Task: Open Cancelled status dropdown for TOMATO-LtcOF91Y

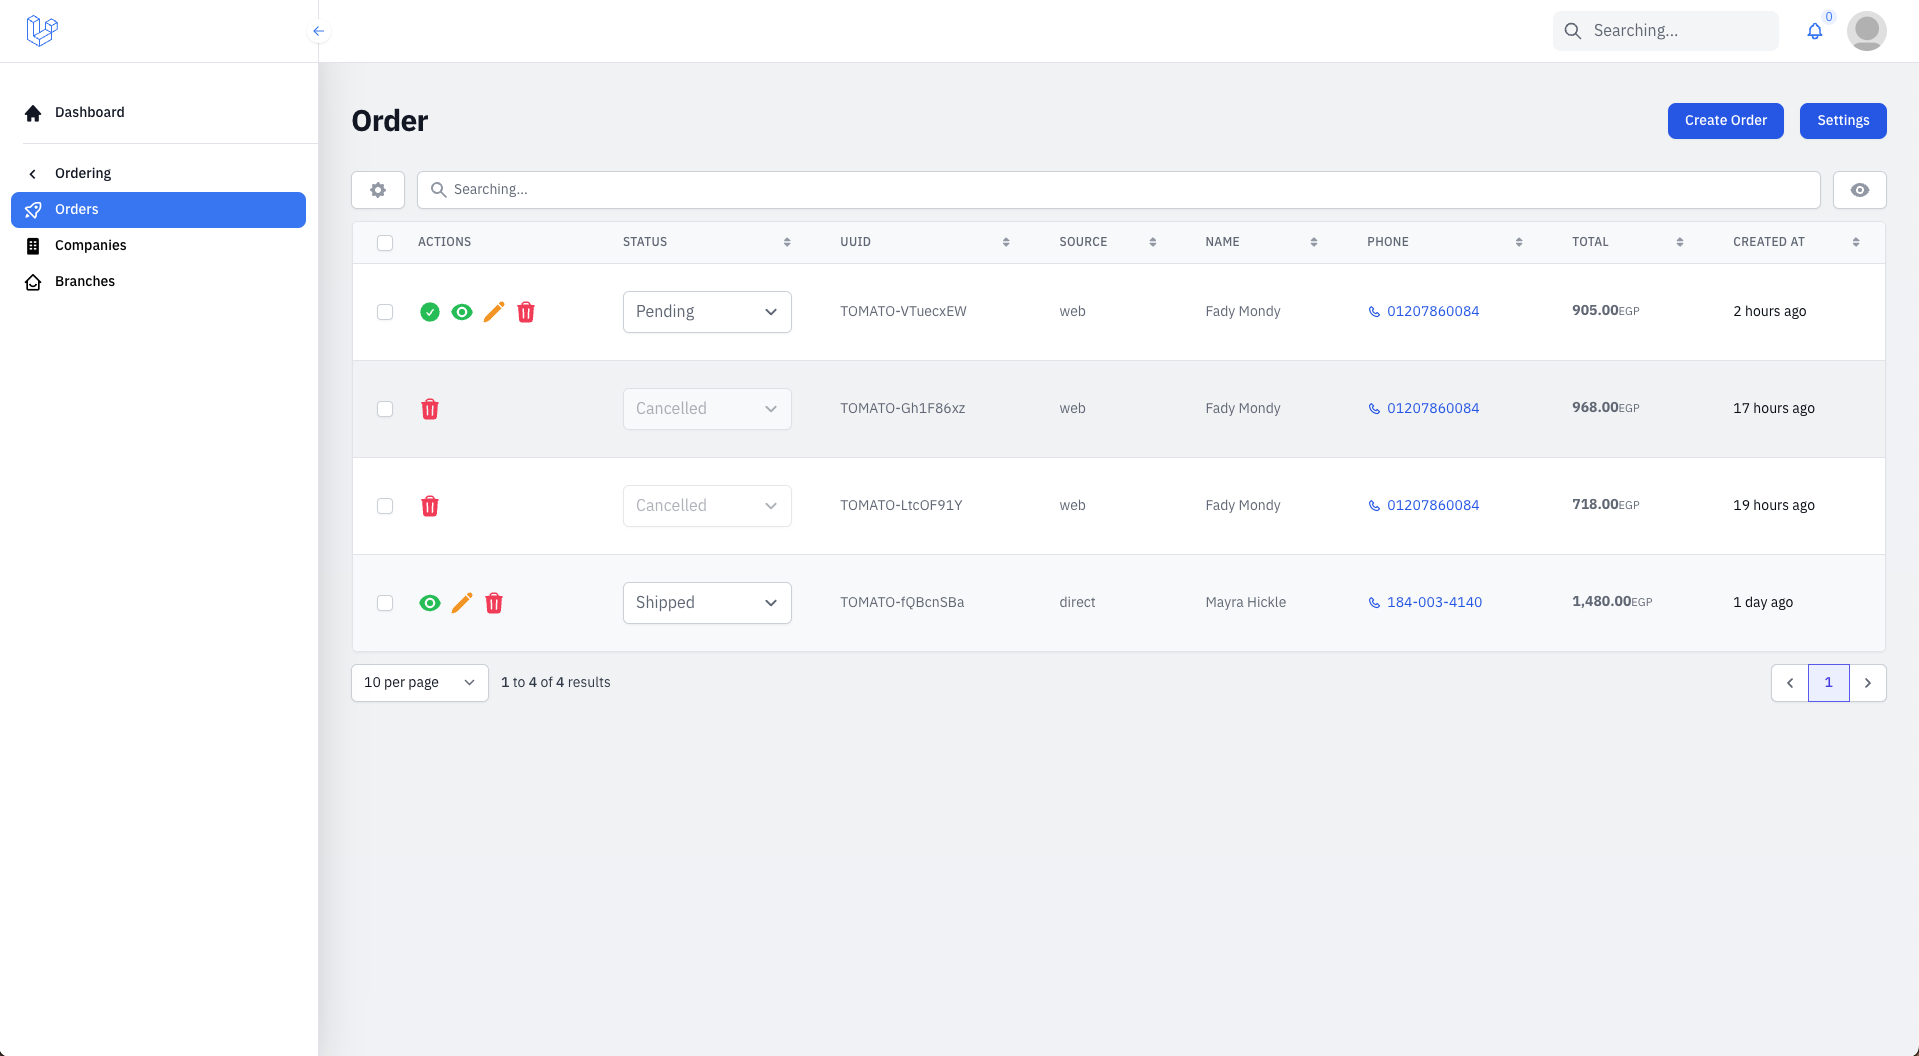Action: tap(707, 506)
